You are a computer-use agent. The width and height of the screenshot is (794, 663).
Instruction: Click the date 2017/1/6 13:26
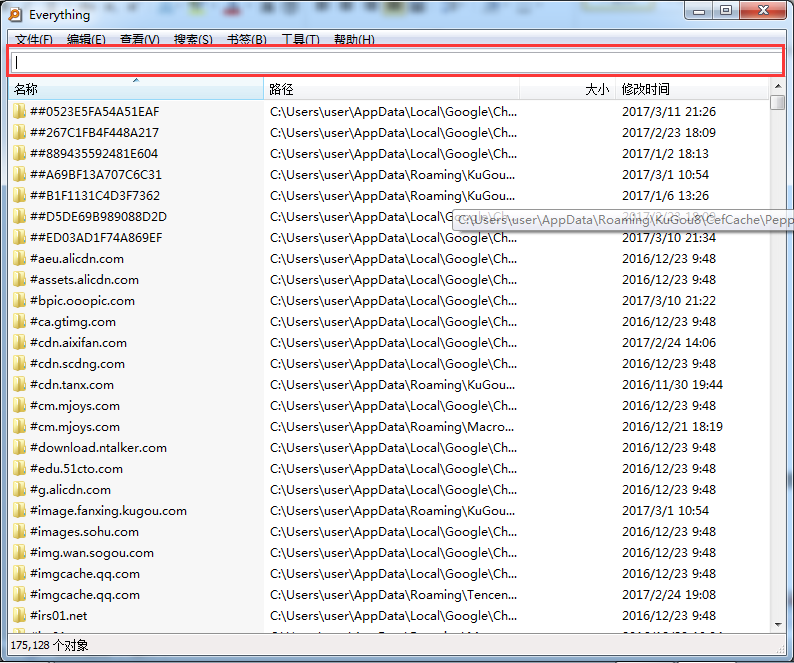click(x=665, y=196)
